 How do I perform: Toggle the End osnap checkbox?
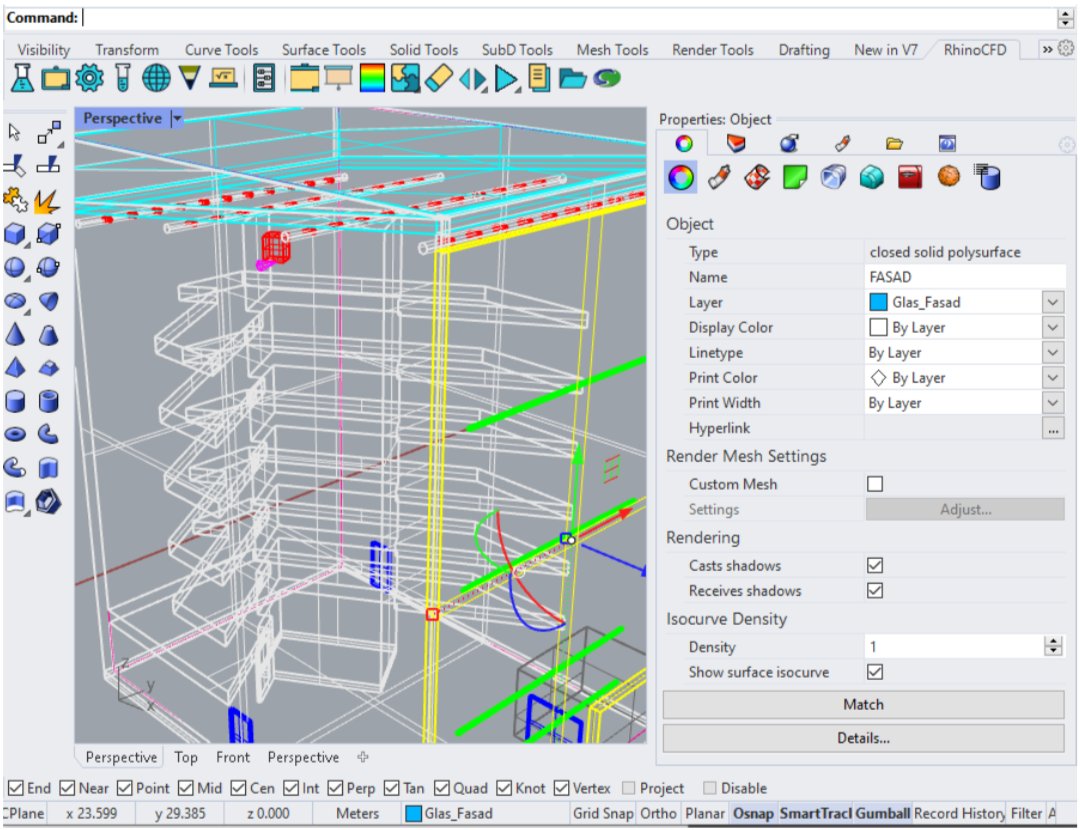point(16,787)
